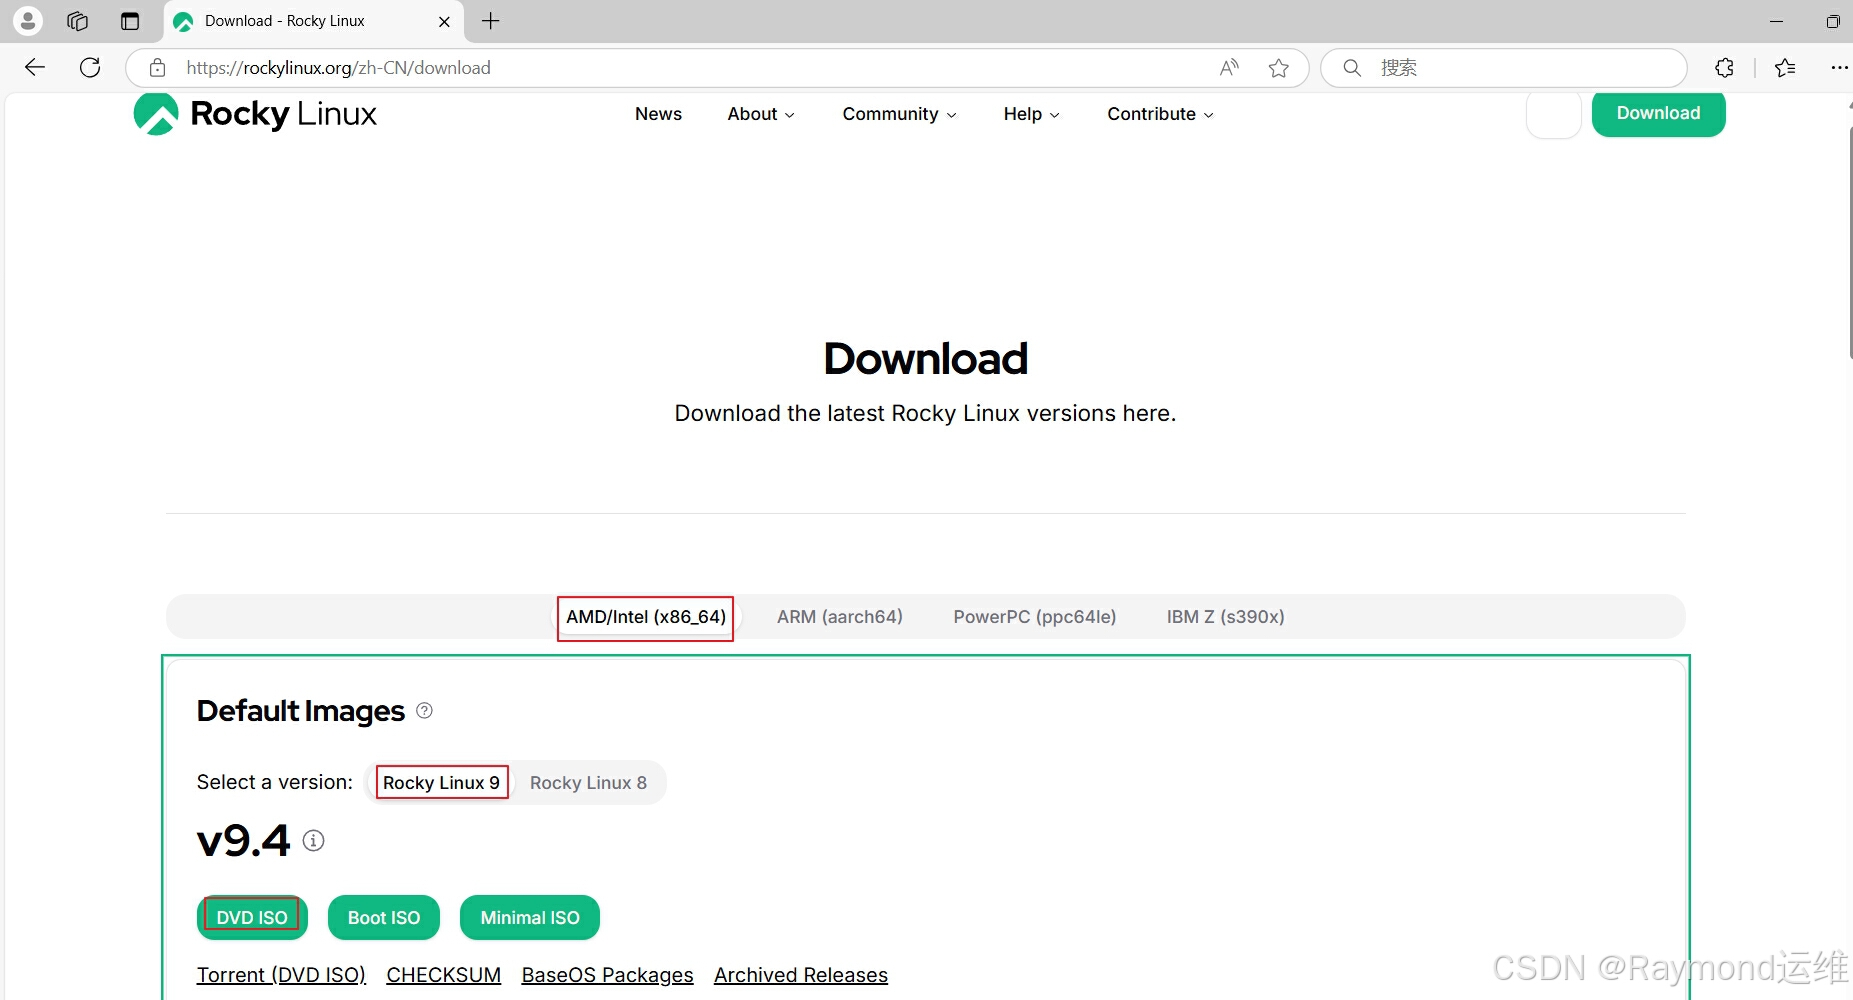Open browser settings and more menu

(x=1839, y=68)
